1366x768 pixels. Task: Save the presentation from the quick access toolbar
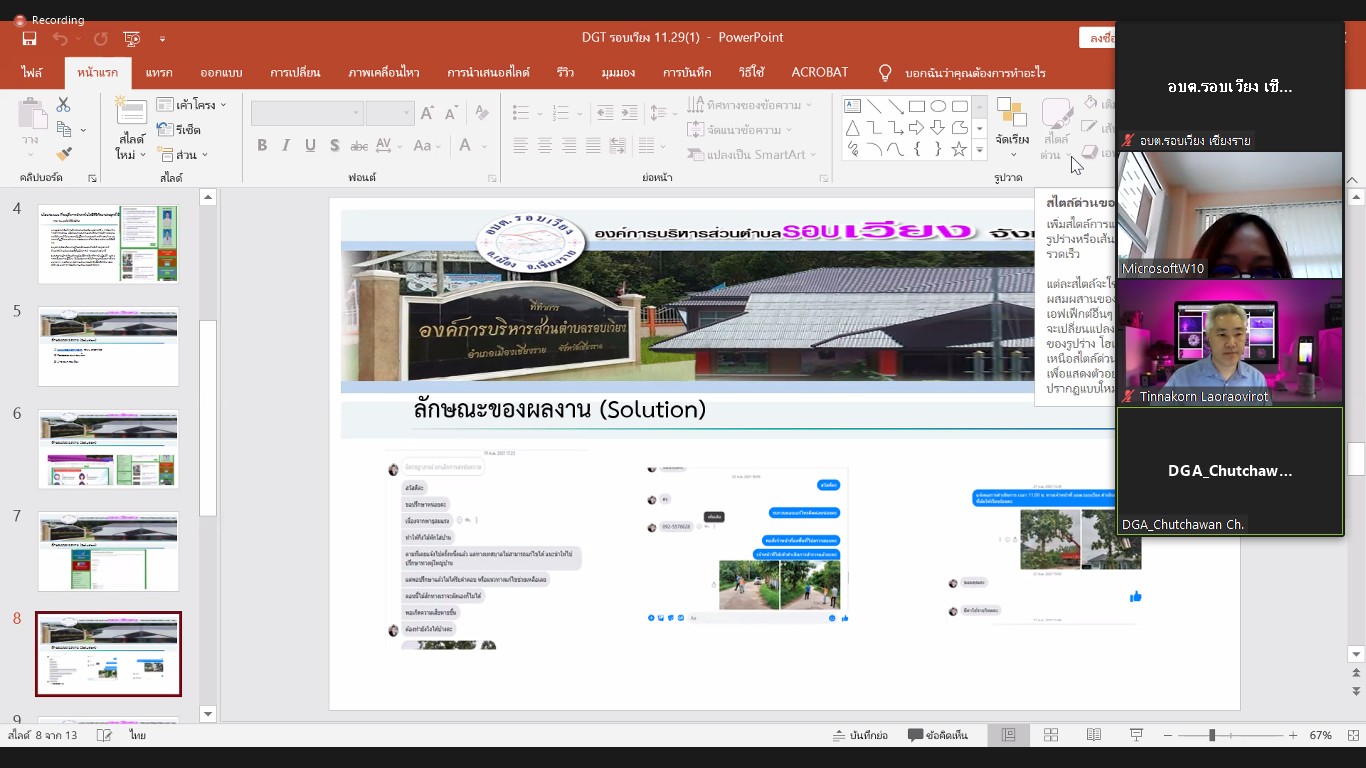(x=30, y=38)
